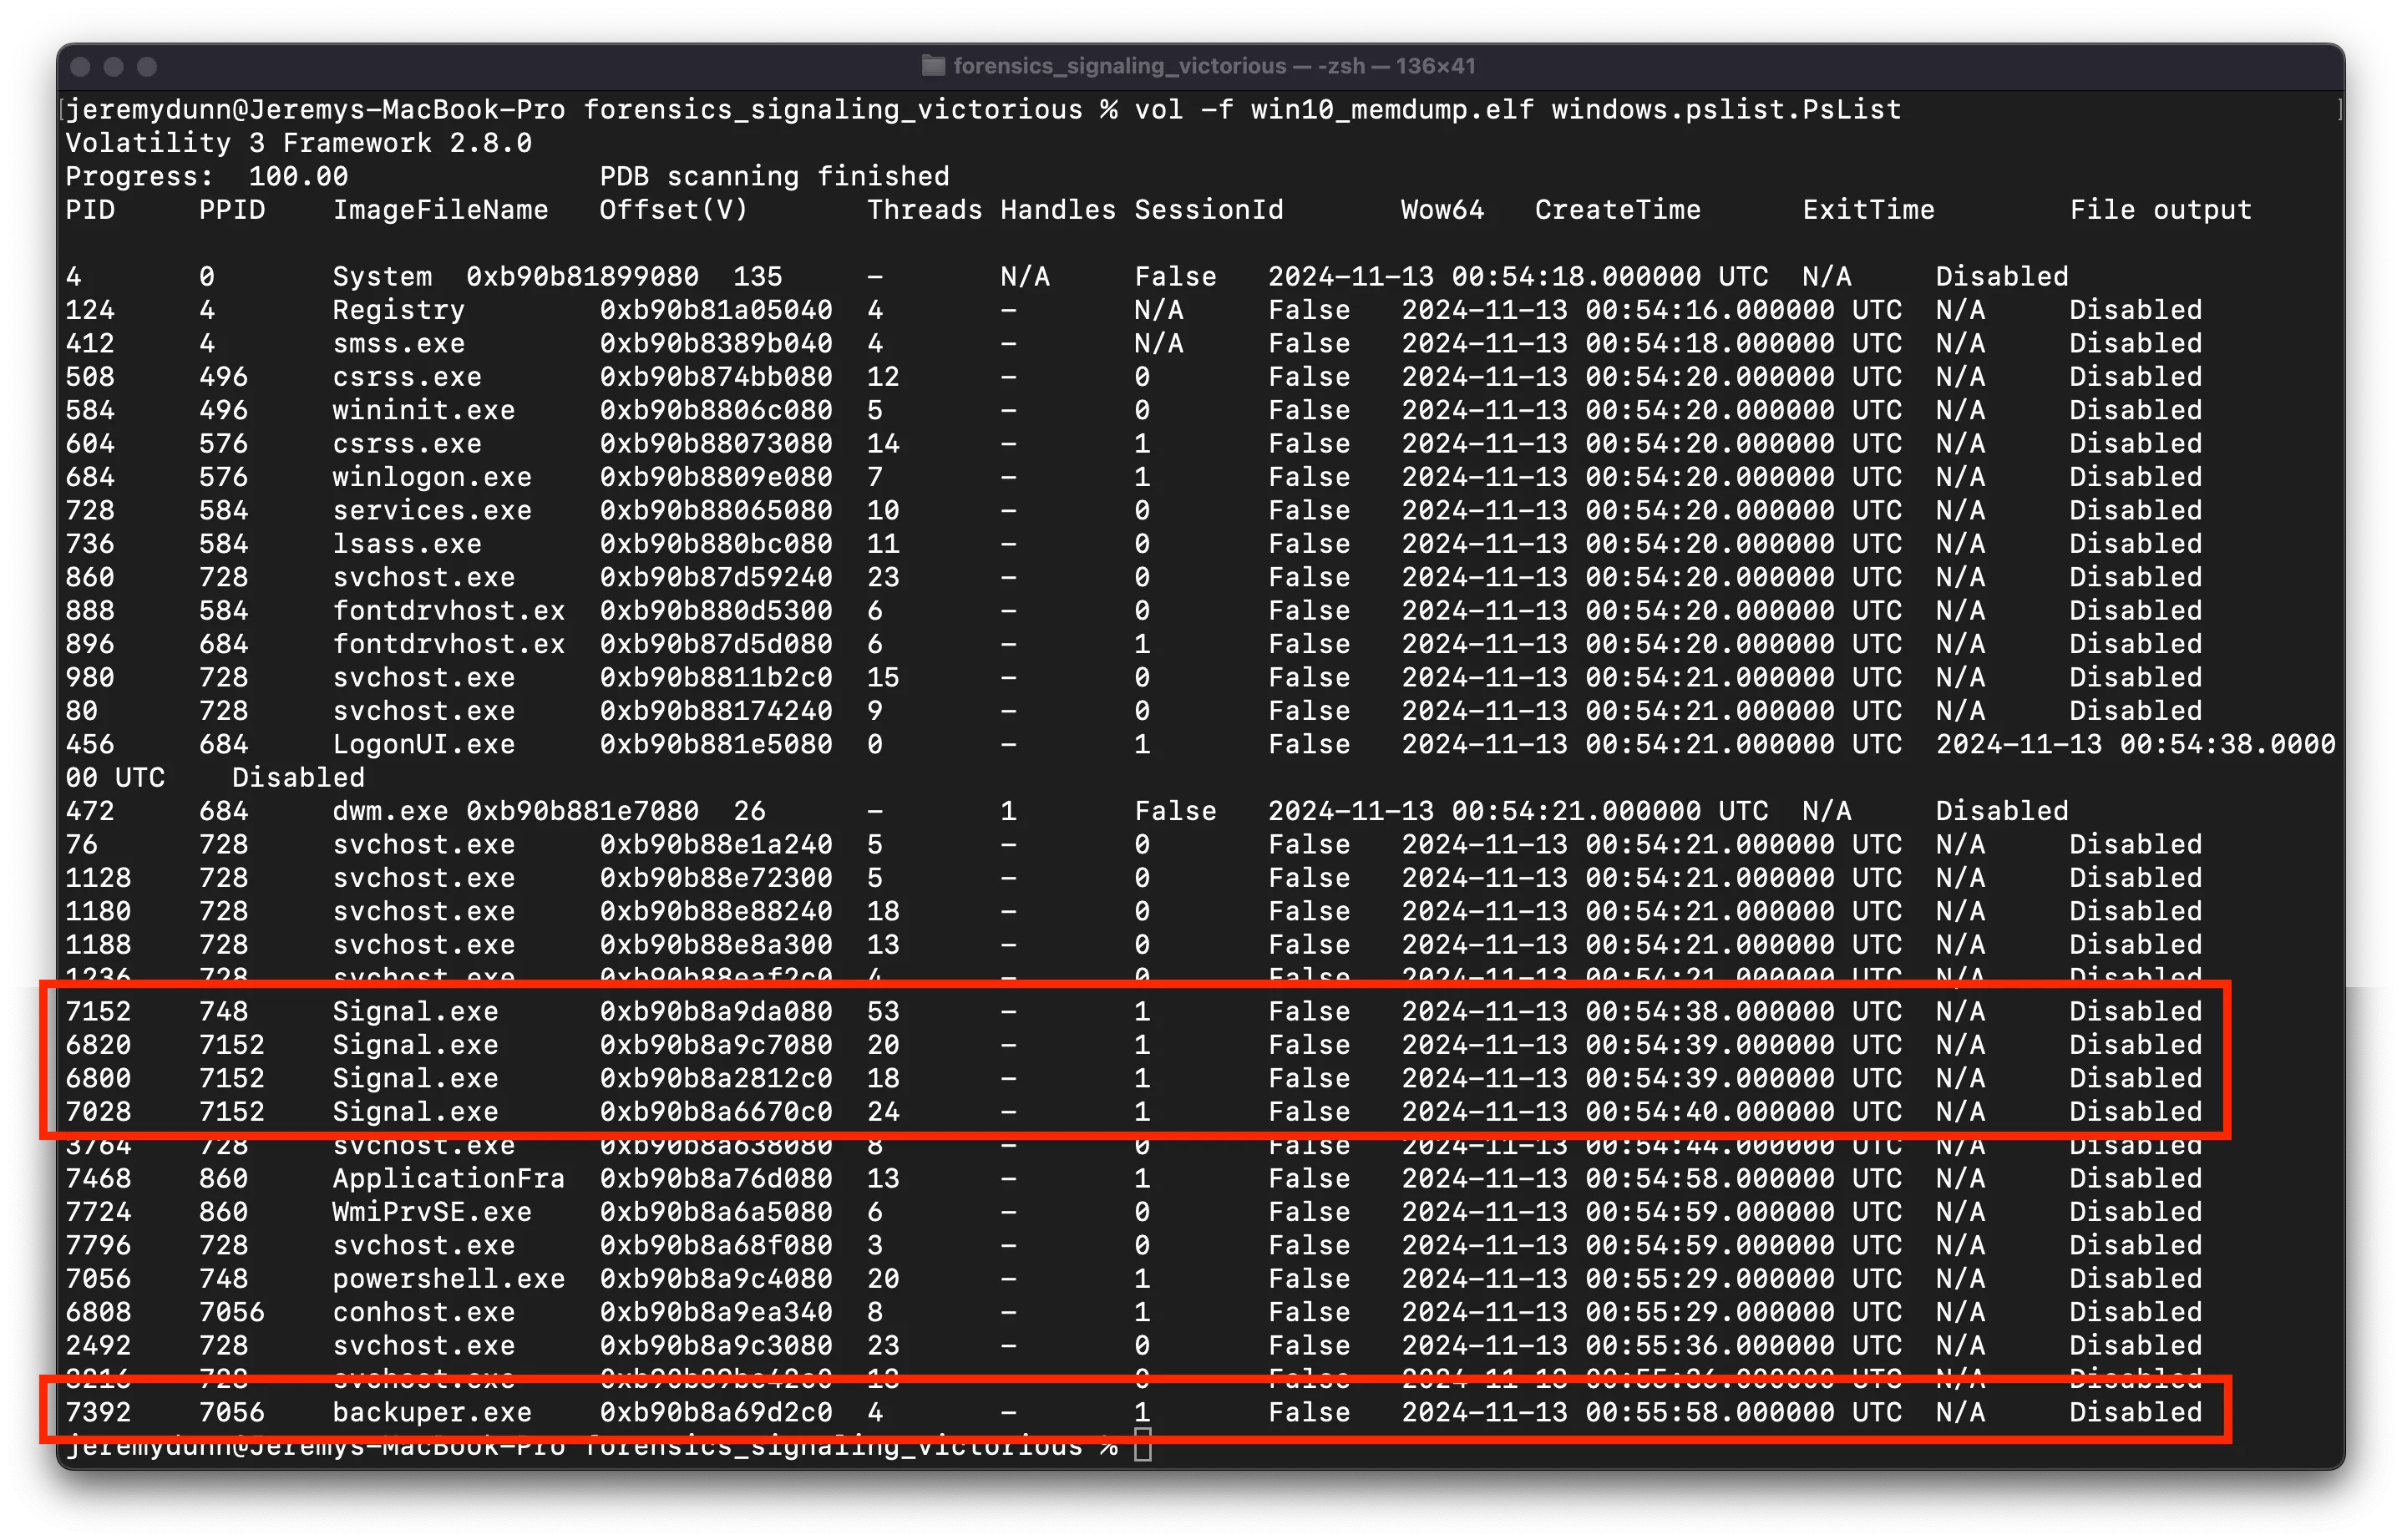The width and height of the screenshot is (2402, 1540).
Task: Click PID 6820 in the Signal.exe row
Action: [98, 1045]
